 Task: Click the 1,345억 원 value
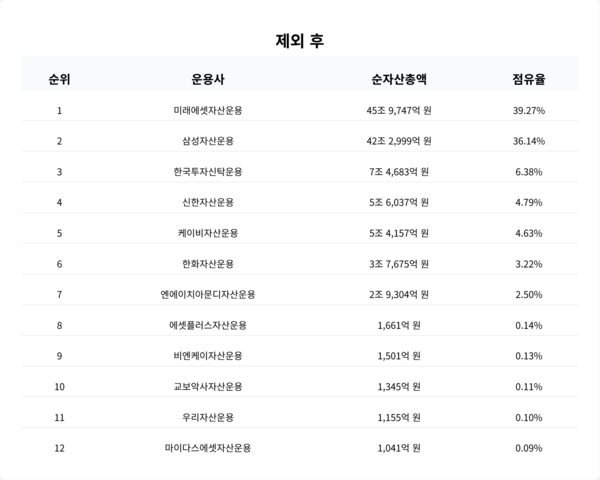click(399, 387)
